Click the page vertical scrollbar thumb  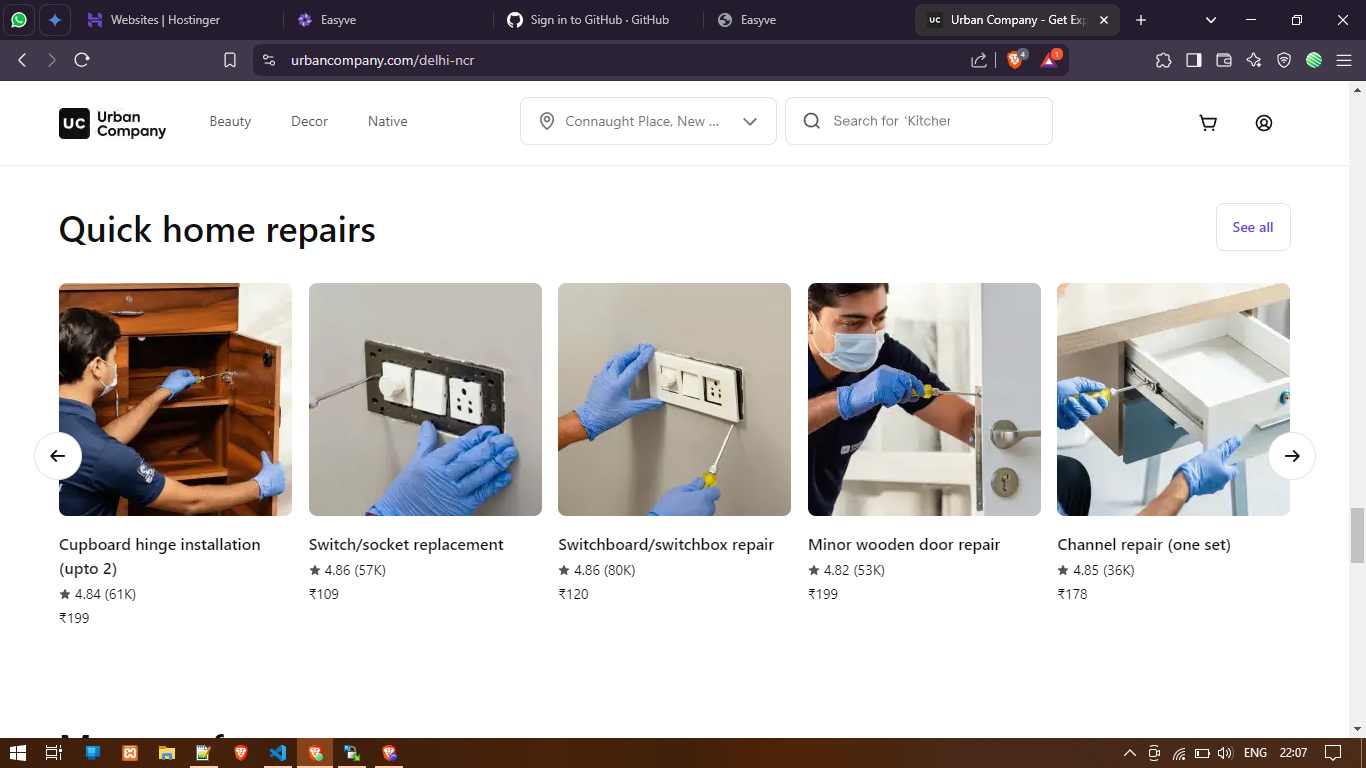point(1357,535)
